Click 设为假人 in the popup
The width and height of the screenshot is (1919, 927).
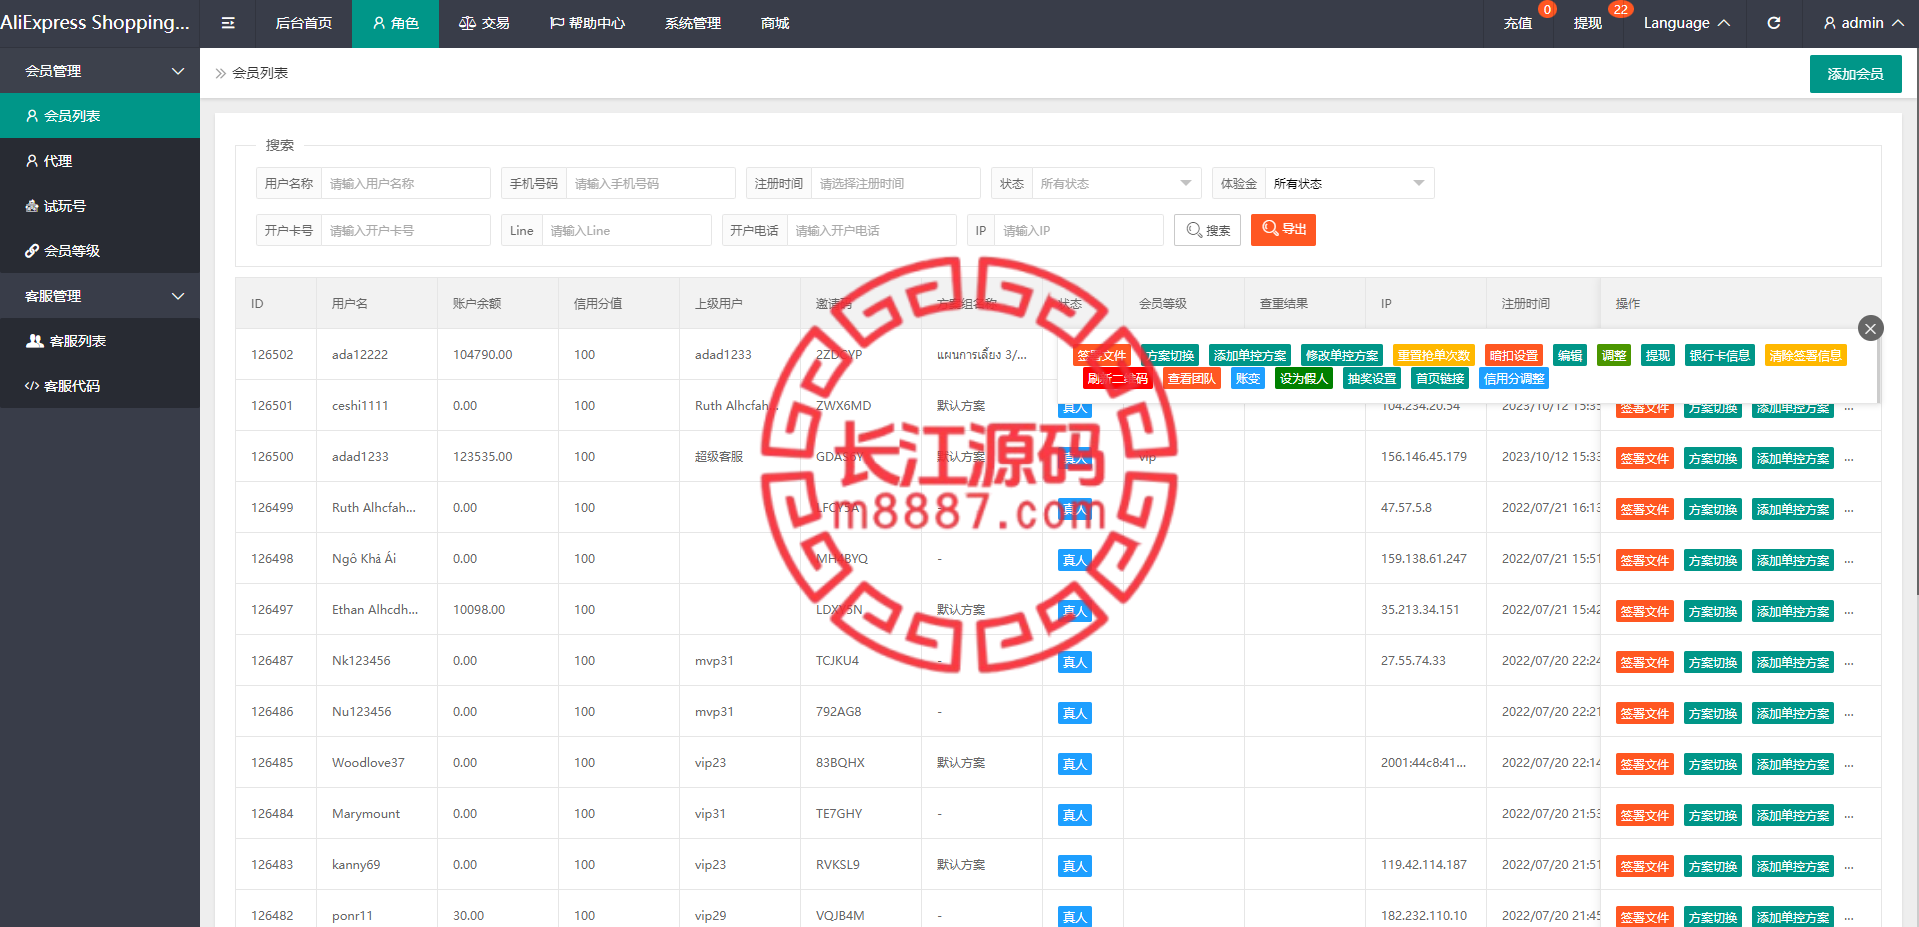[x=1304, y=378]
